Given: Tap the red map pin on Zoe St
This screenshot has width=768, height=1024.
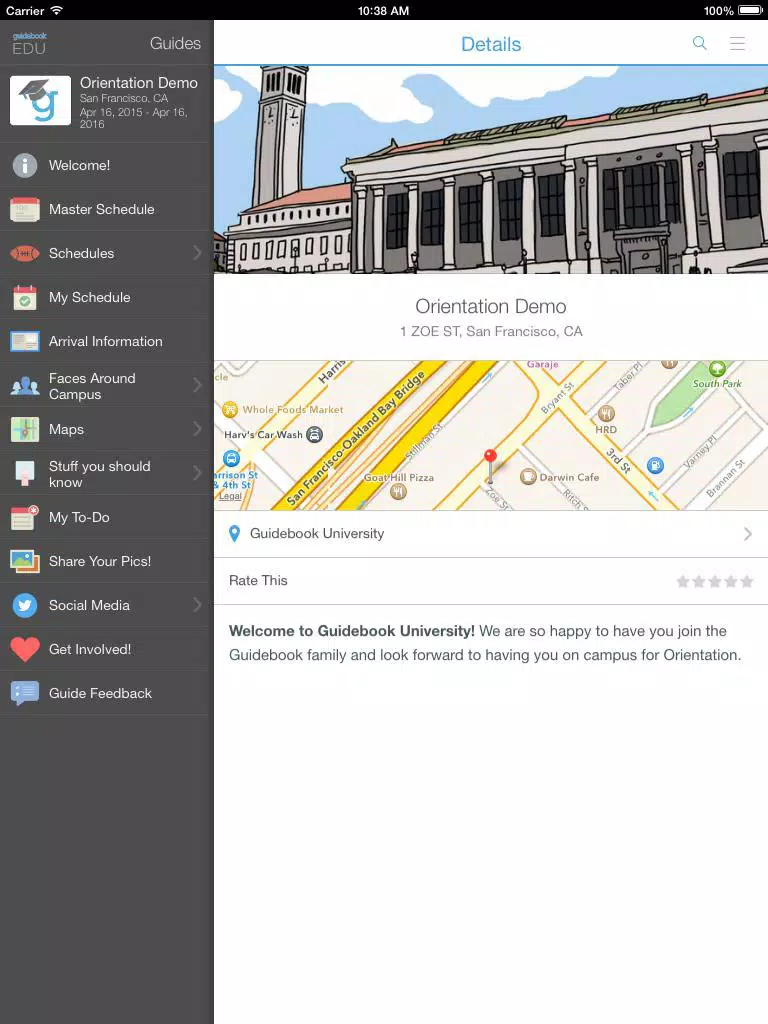Looking at the screenshot, I should [490, 465].
